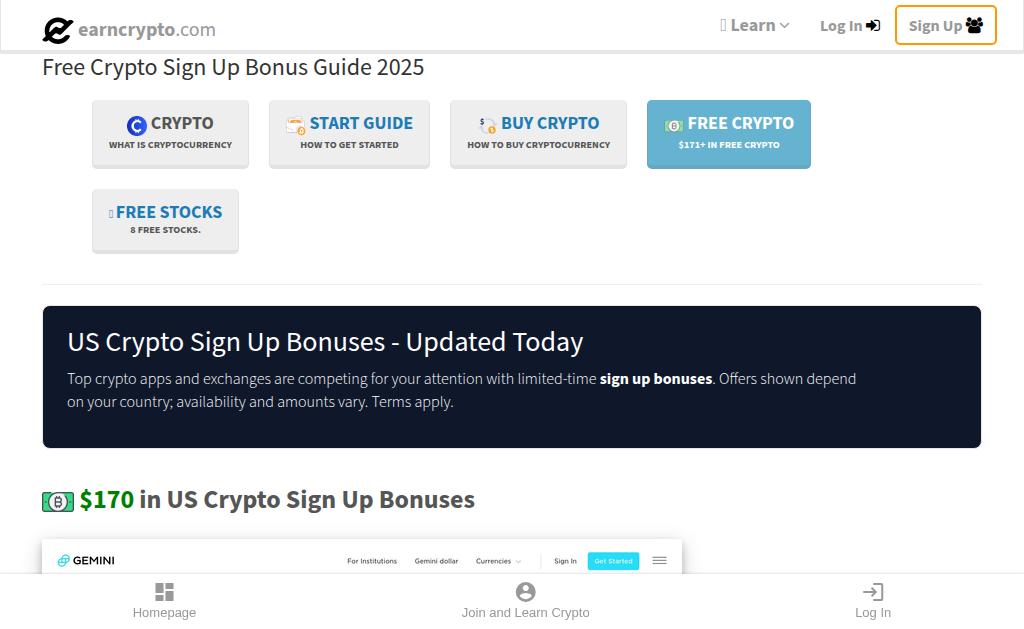Tap the Log In icon in bottom bar
Image resolution: width=1024 pixels, height=629 pixels.
click(872, 592)
